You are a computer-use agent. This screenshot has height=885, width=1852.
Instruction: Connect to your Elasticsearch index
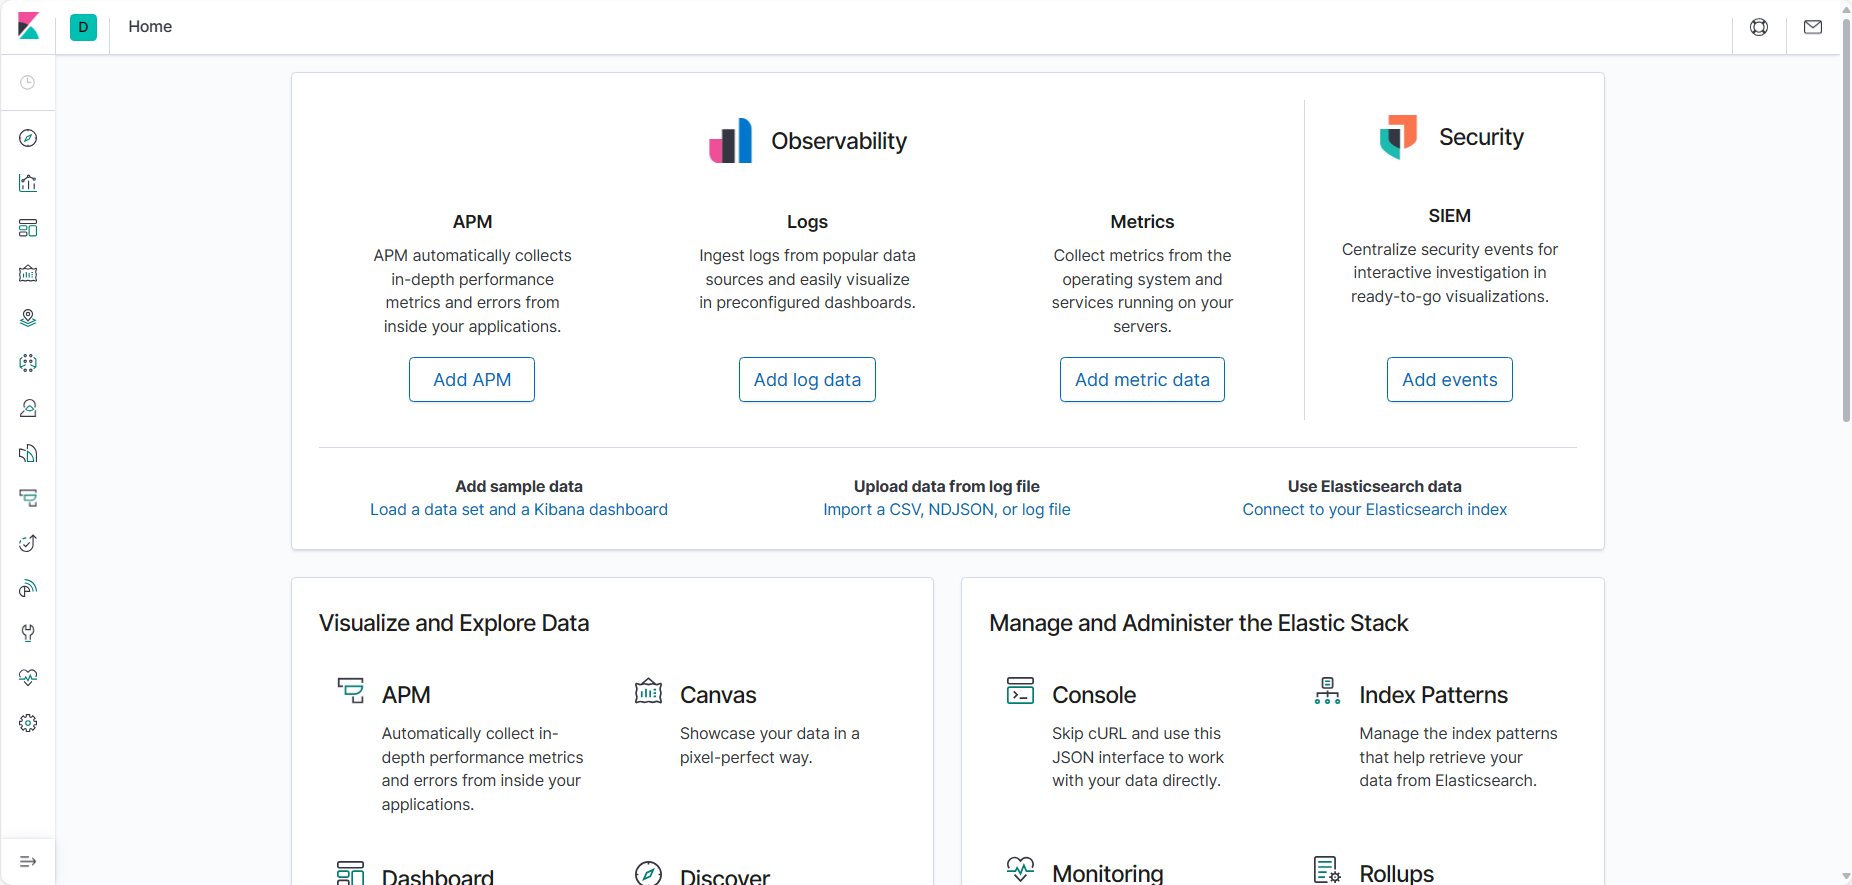[x=1375, y=510]
